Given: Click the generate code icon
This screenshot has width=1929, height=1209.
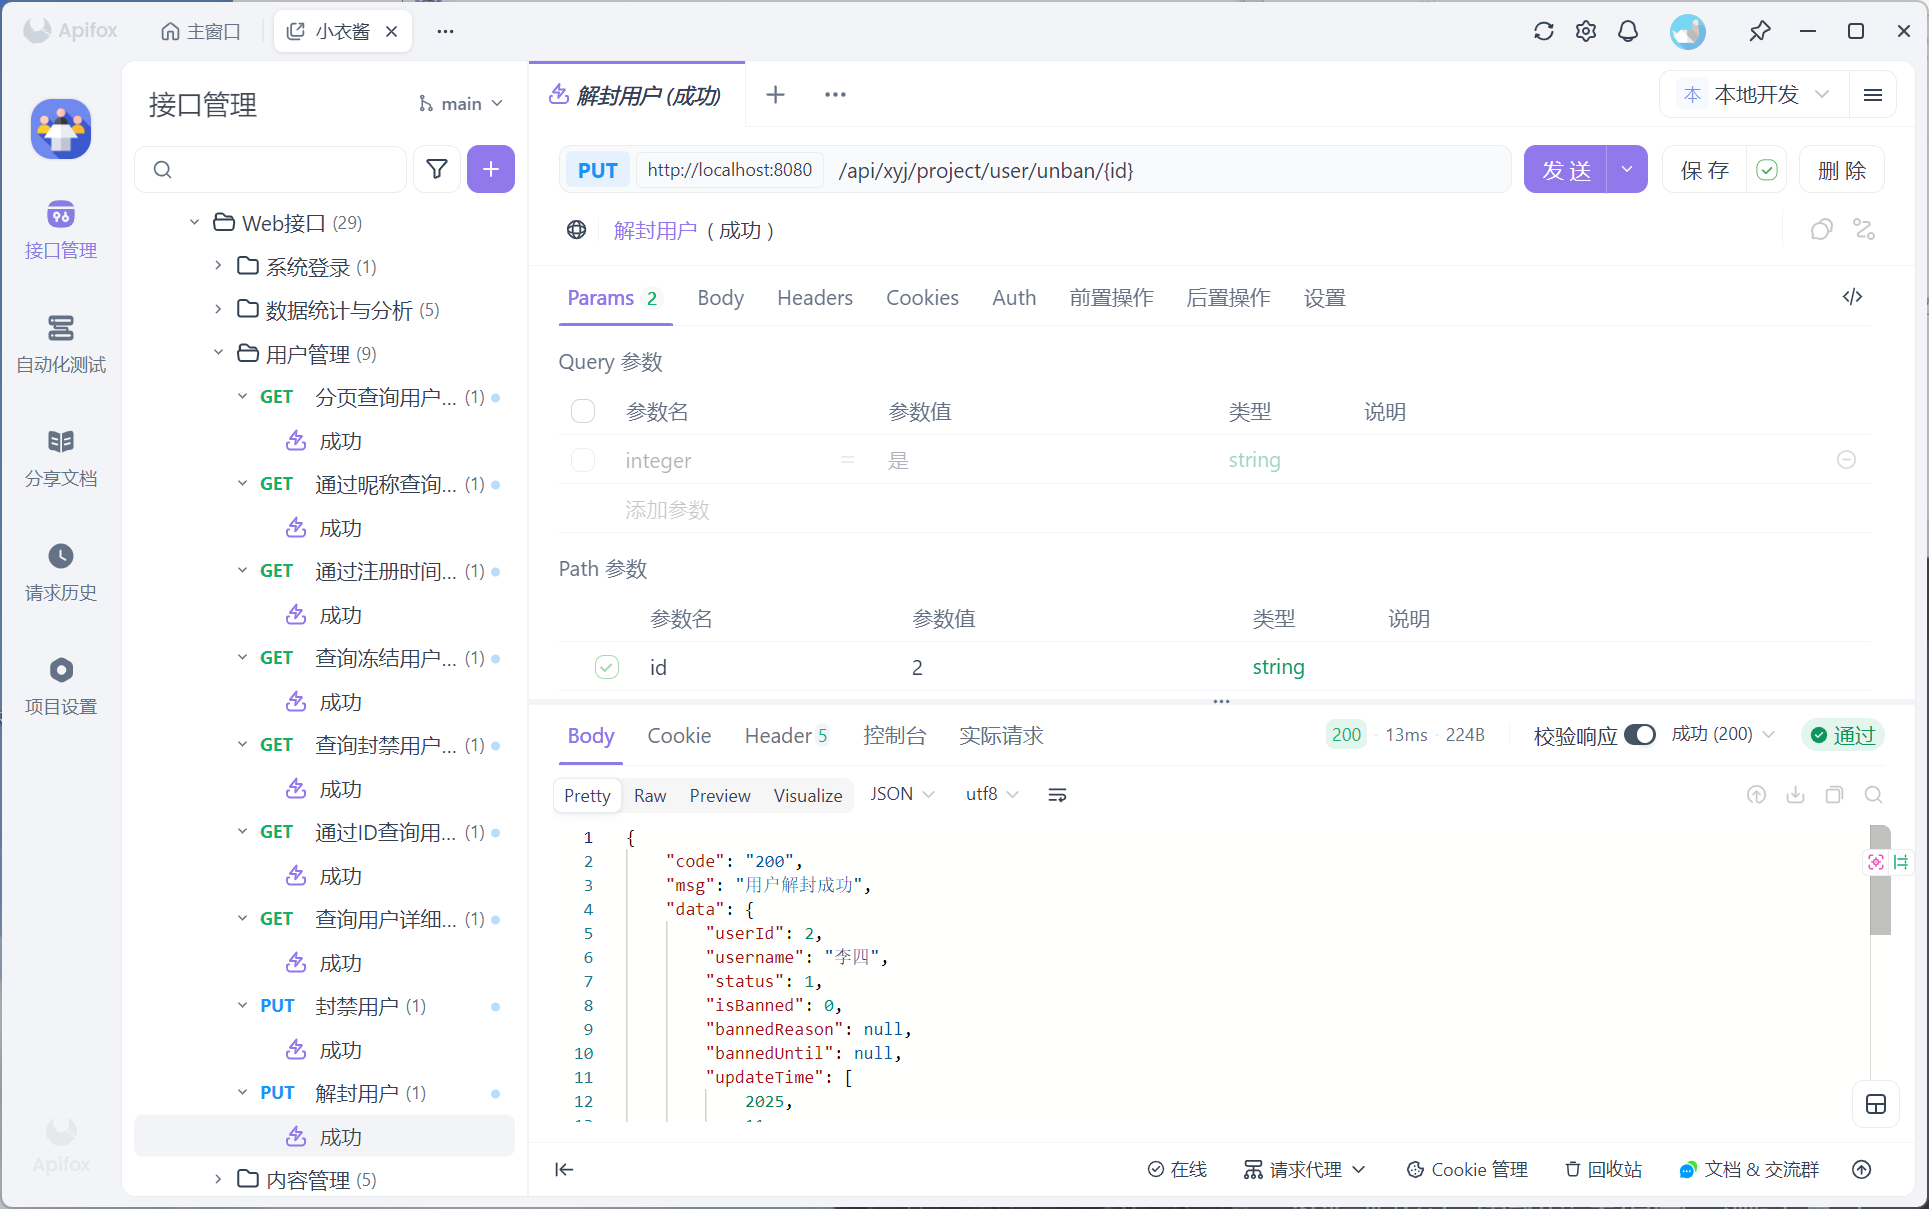Looking at the screenshot, I should coord(1852,297).
